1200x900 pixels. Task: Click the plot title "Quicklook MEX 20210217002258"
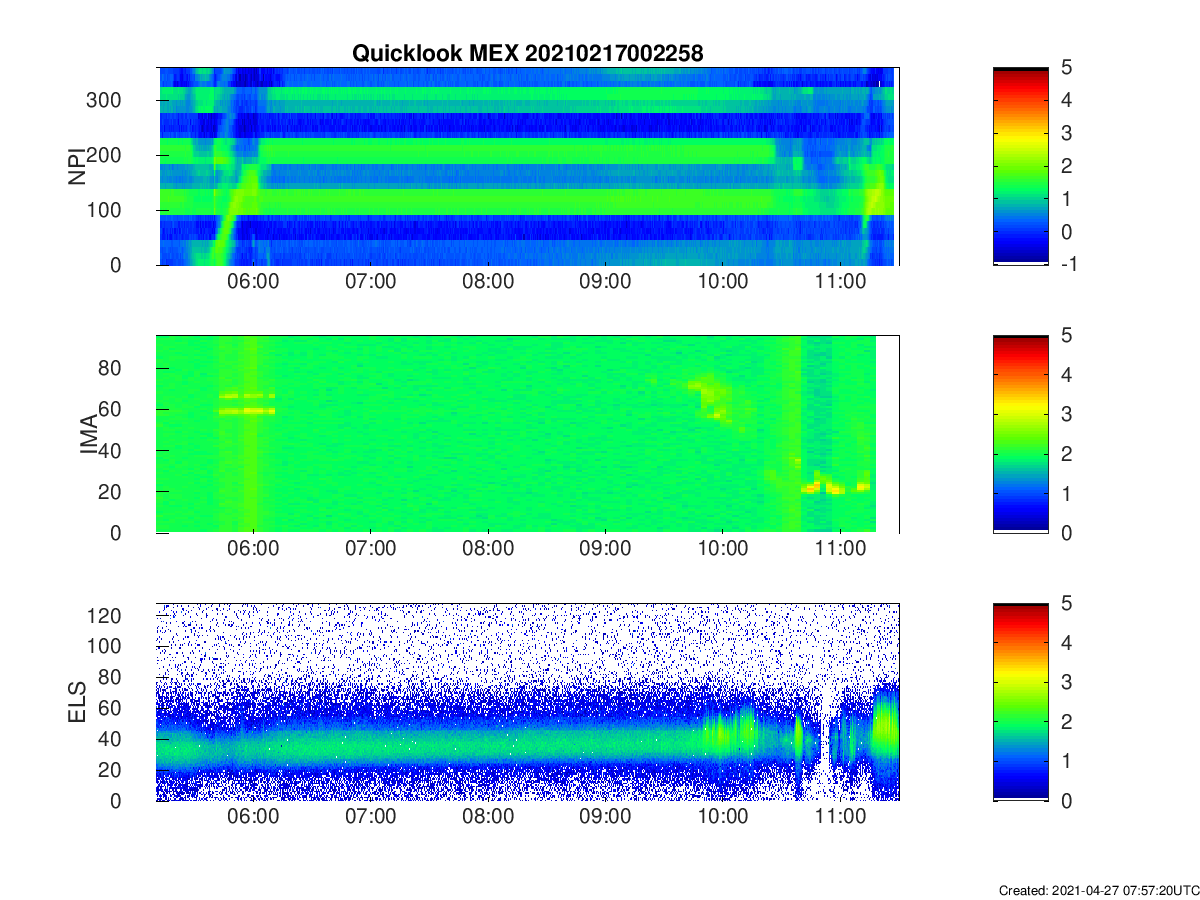(x=527, y=54)
